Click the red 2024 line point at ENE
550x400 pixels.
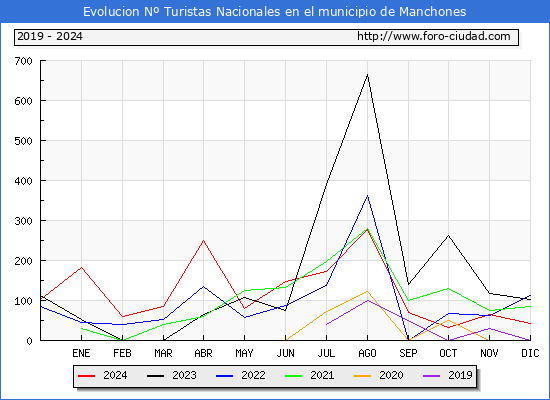[x=81, y=268]
